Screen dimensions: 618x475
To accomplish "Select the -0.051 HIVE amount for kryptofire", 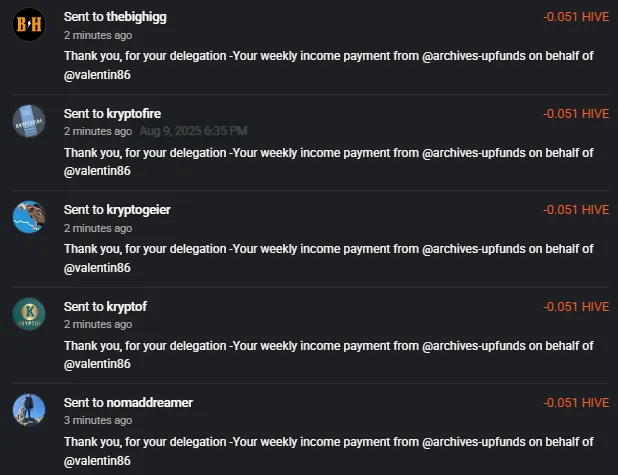I will tap(576, 114).
